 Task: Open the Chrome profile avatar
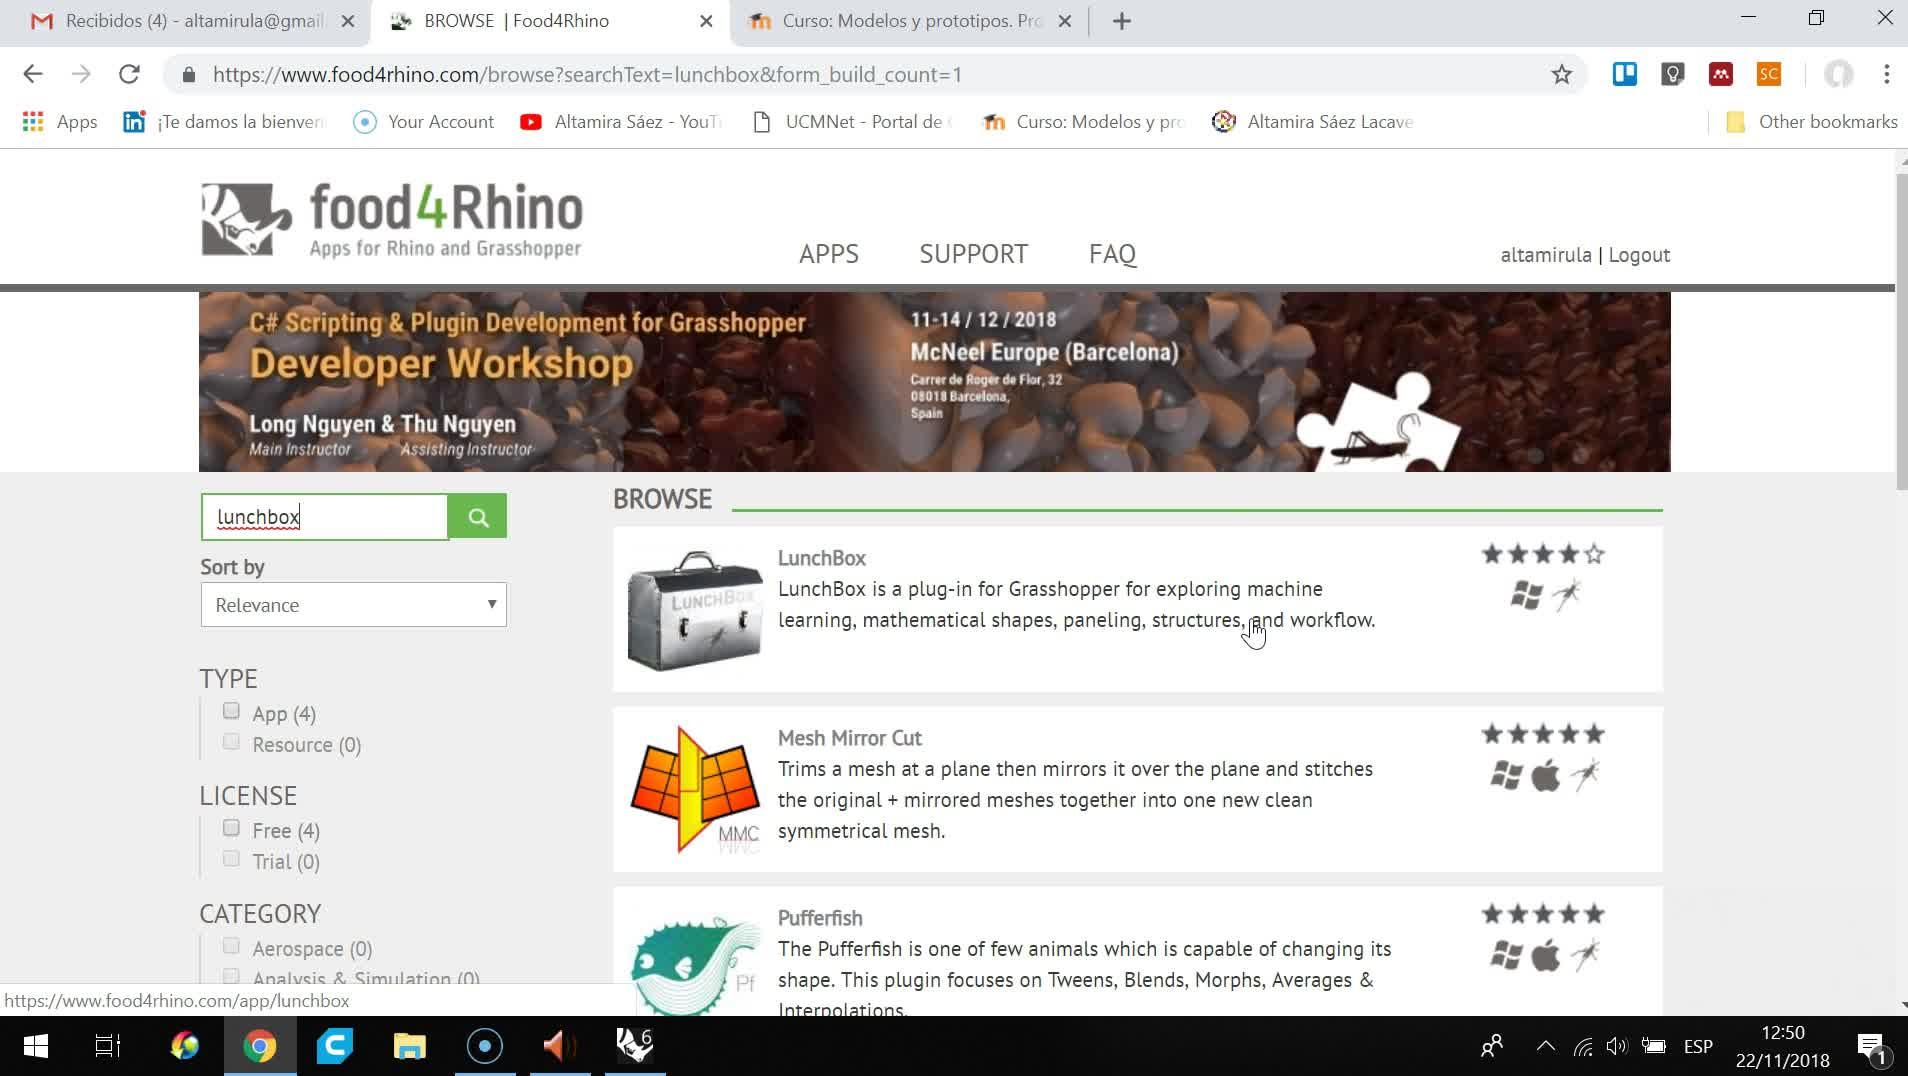pyautogui.click(x=1838, y=74)
